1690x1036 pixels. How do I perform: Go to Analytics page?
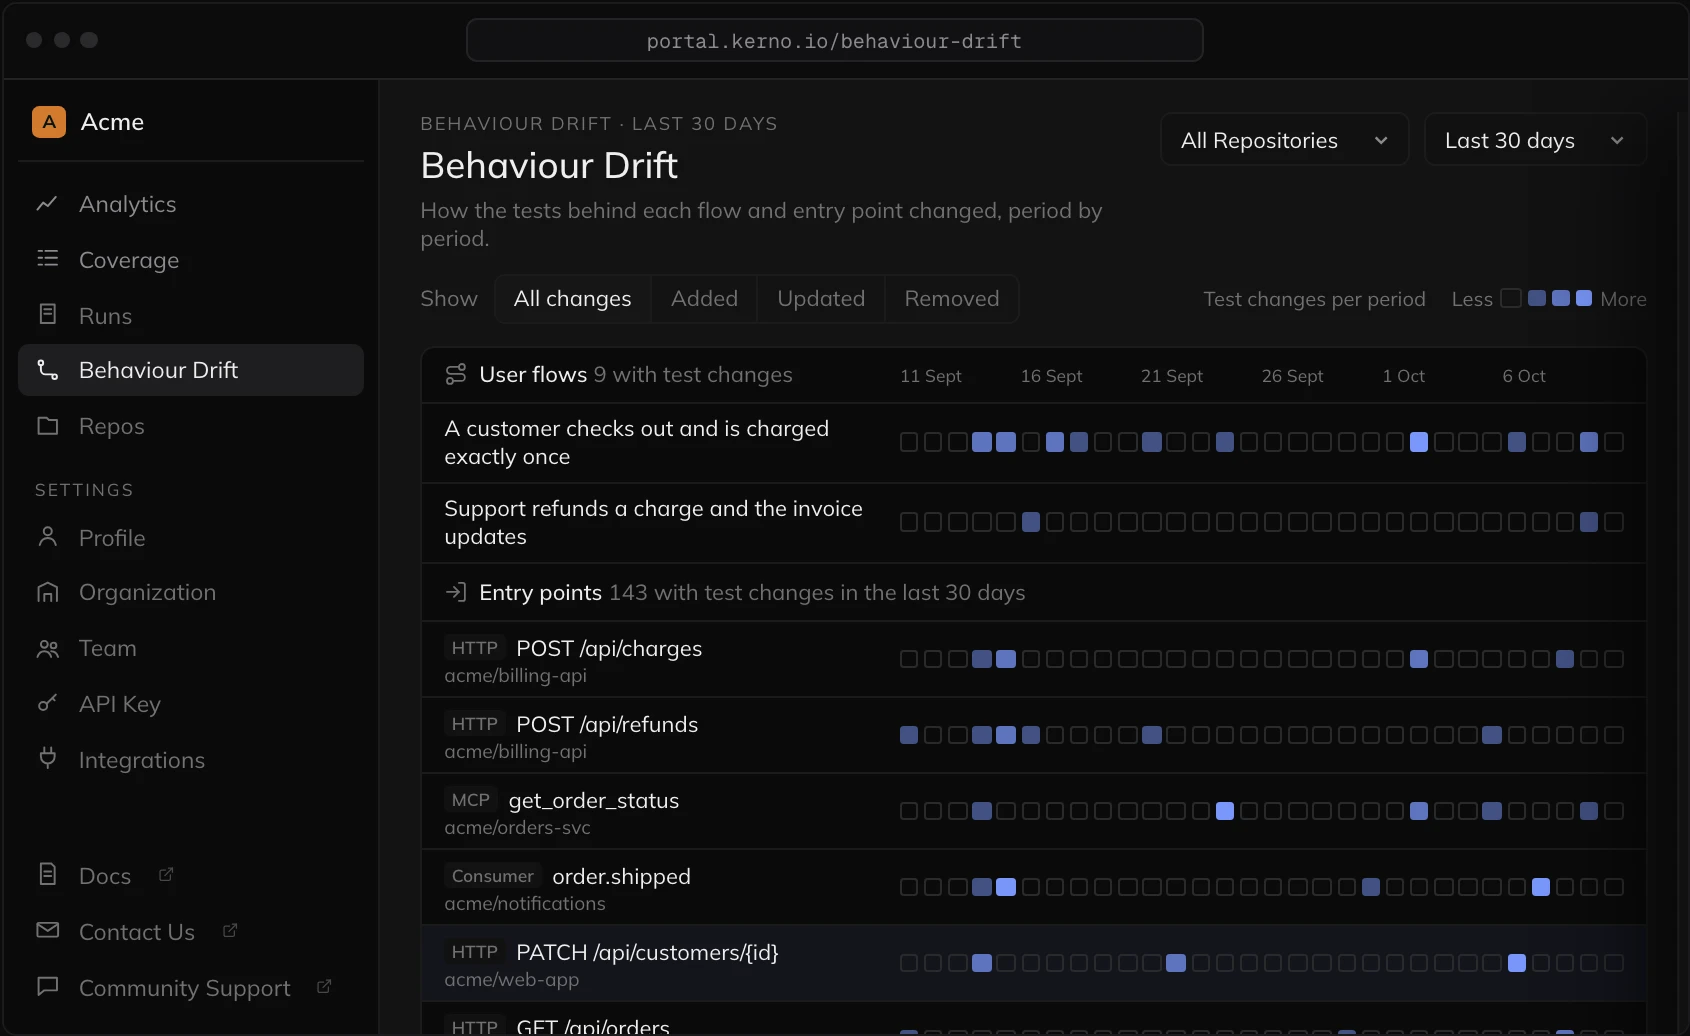coord(191,204)
